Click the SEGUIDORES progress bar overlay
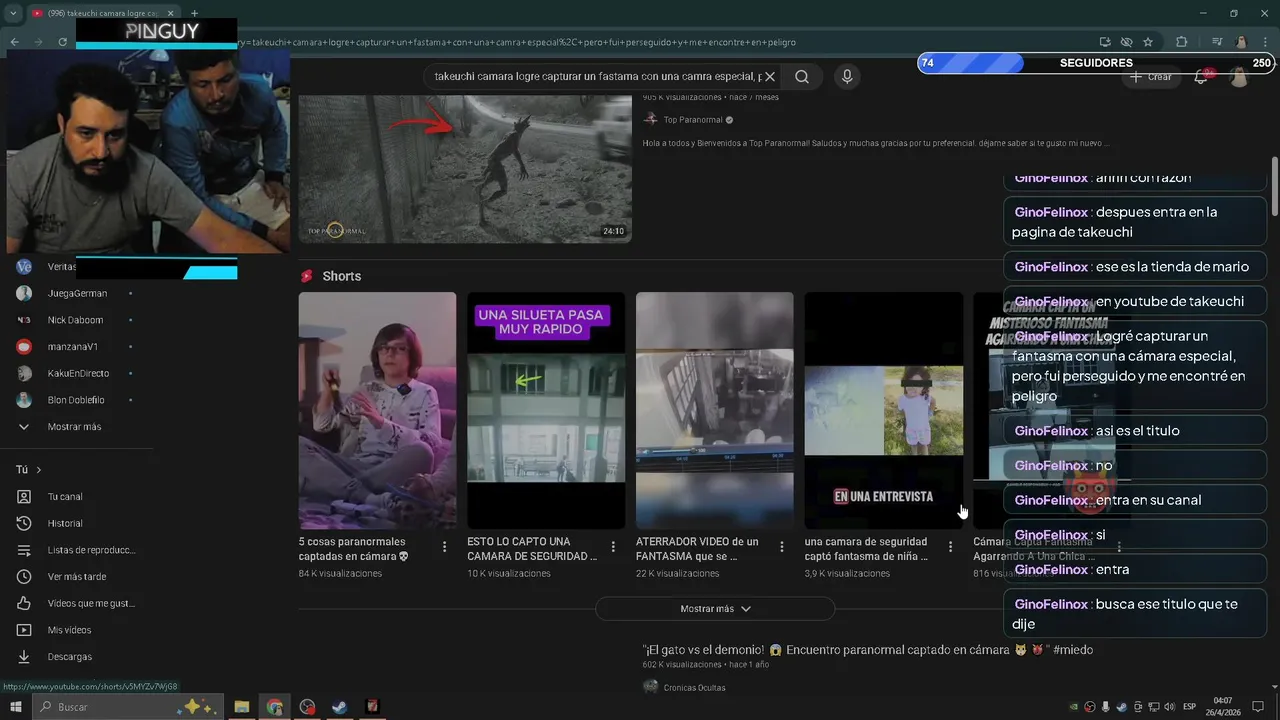Image resolution: width=1280 pixels, height=720 pixels. [x=1097, y=63]
